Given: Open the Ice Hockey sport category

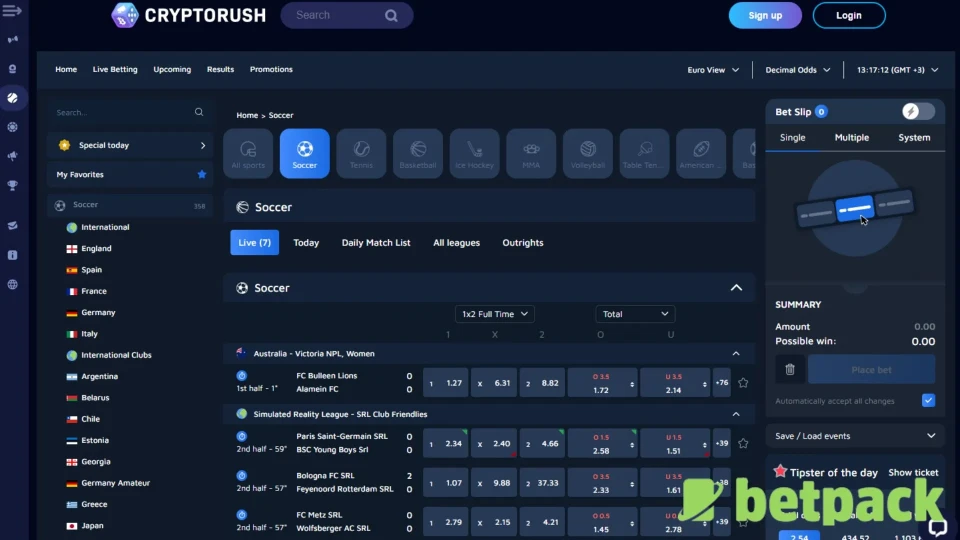Looking at the screenshot, I should (x=474, y=153).
